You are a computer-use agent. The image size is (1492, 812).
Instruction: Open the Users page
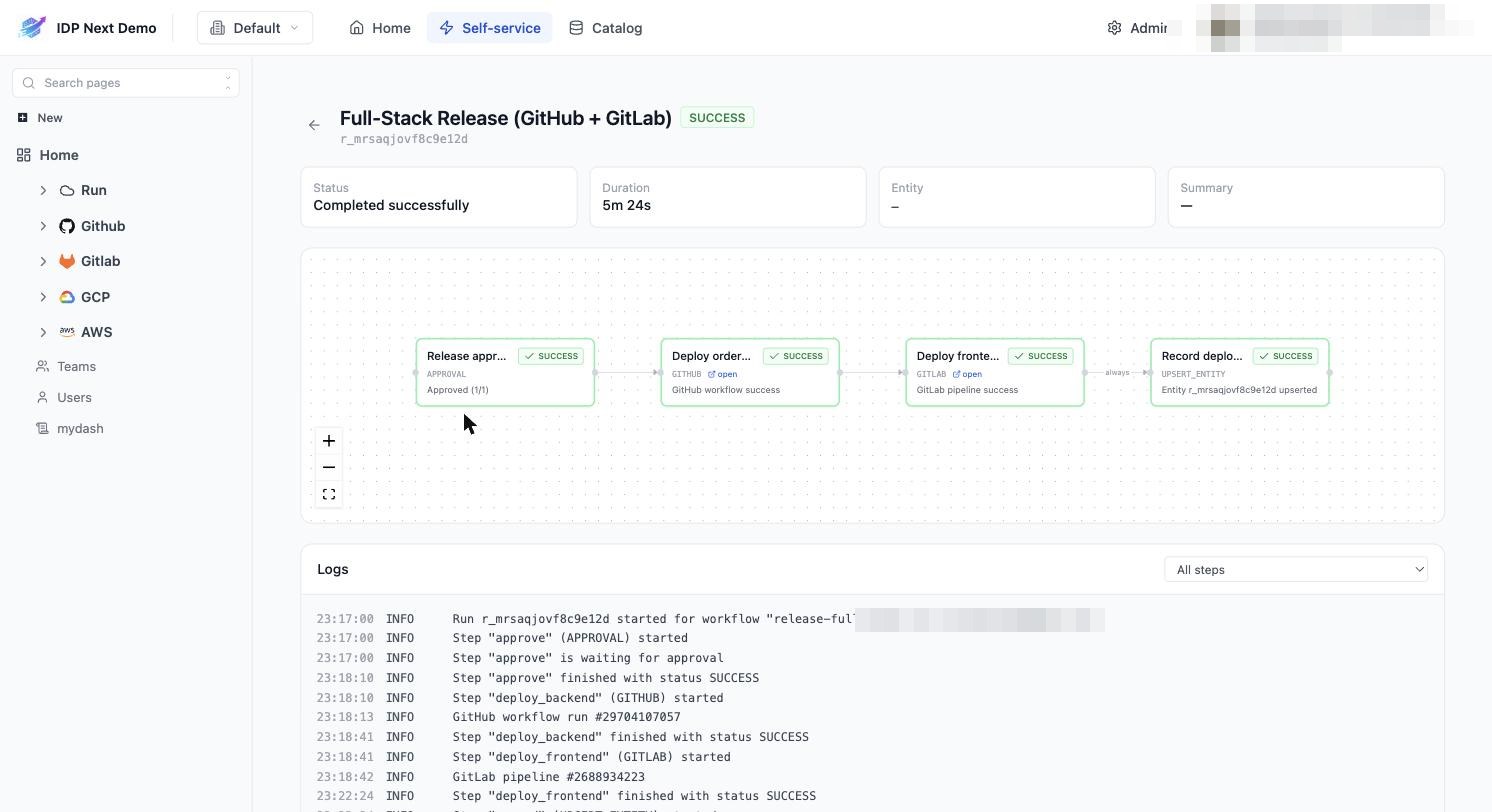coord(74,398)
